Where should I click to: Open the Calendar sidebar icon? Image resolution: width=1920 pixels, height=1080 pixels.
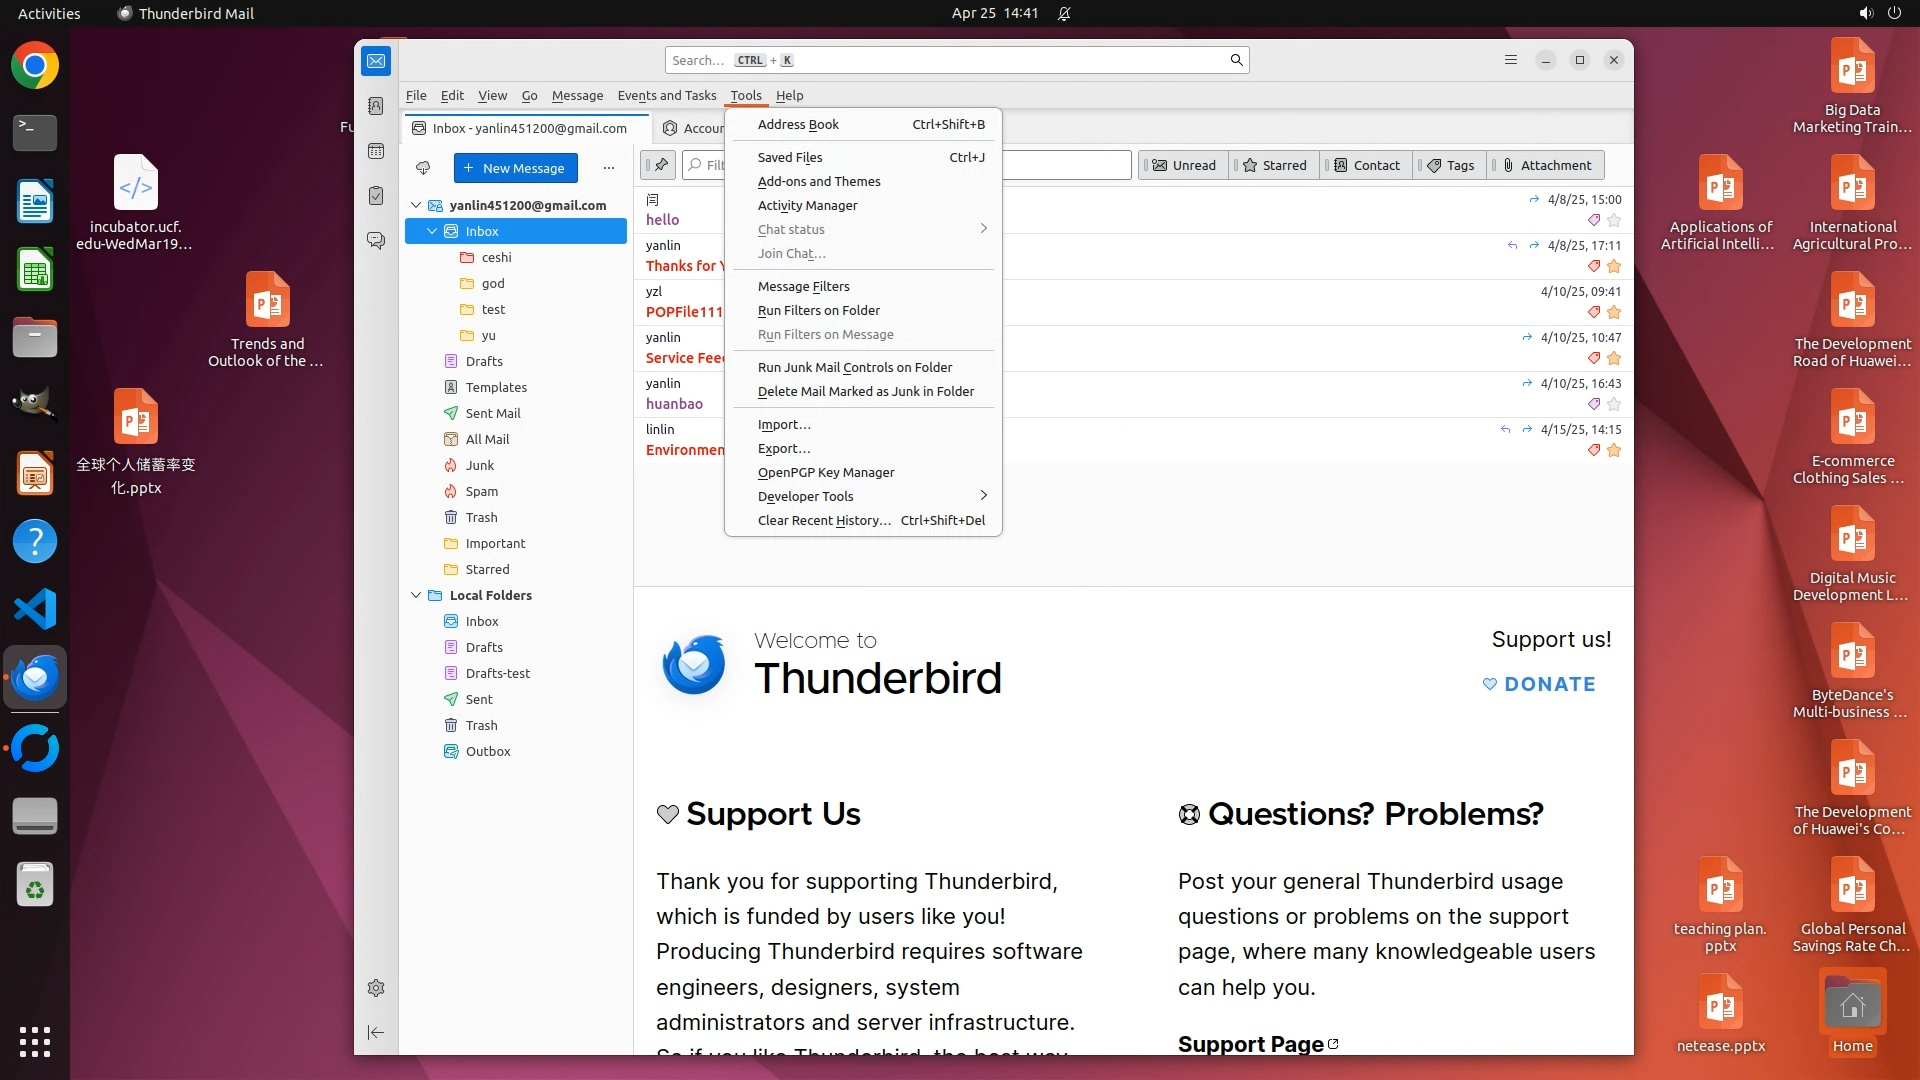(376, 151)
